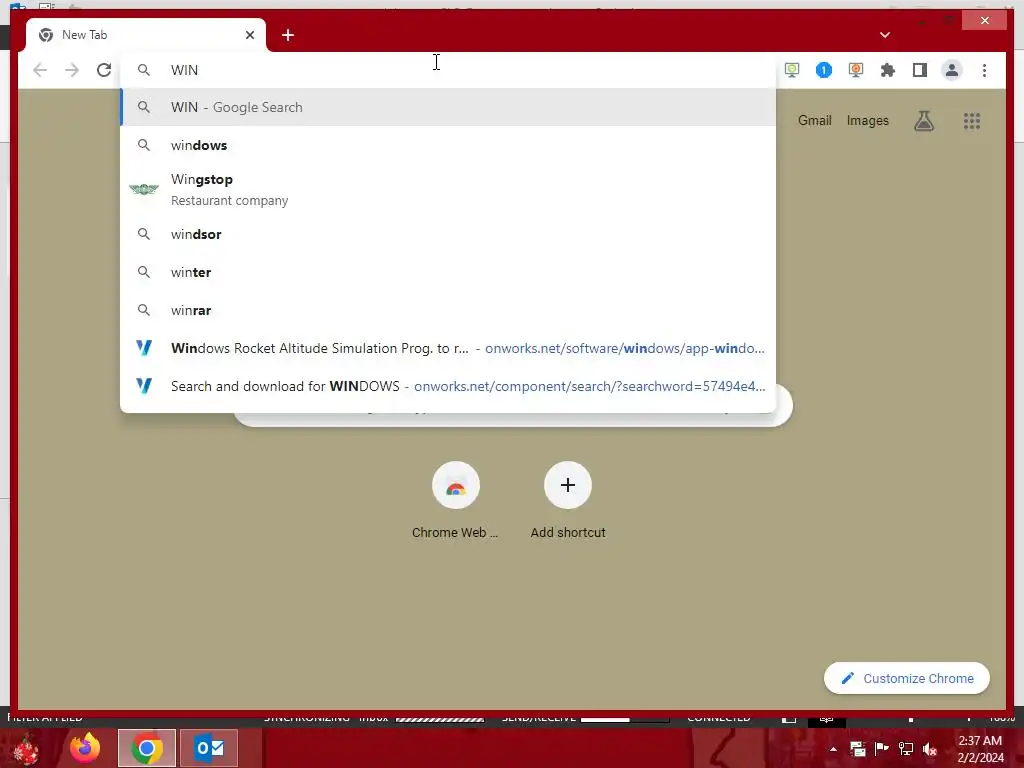Screen dimensions: 1024x768
Task: Launch Firefox from the taskbar
Action: (x=84, y=748)
